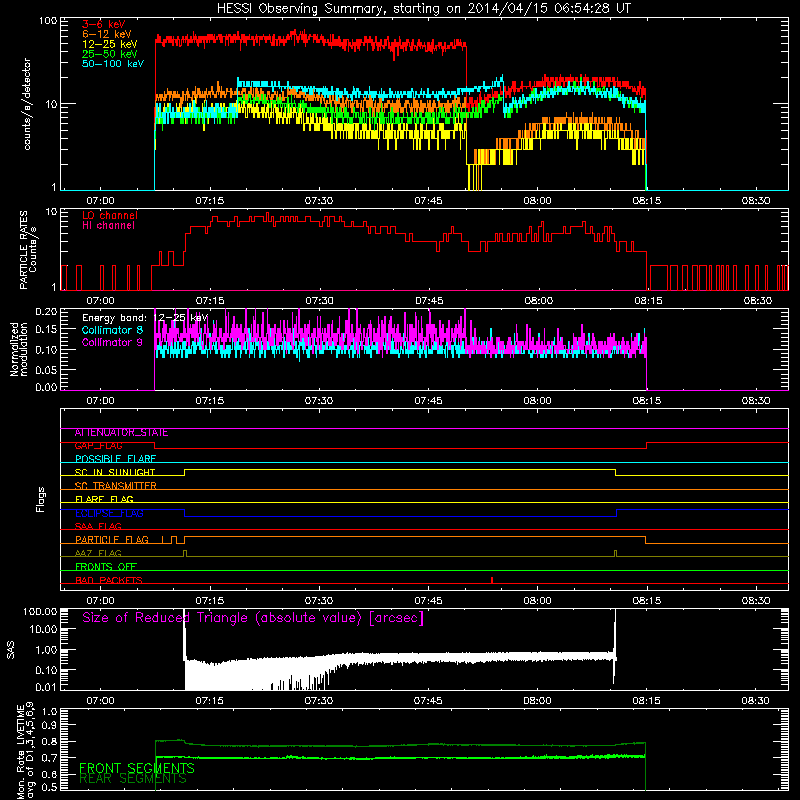Click the FRONTS_OFF flag label

(x=106, y=567)
